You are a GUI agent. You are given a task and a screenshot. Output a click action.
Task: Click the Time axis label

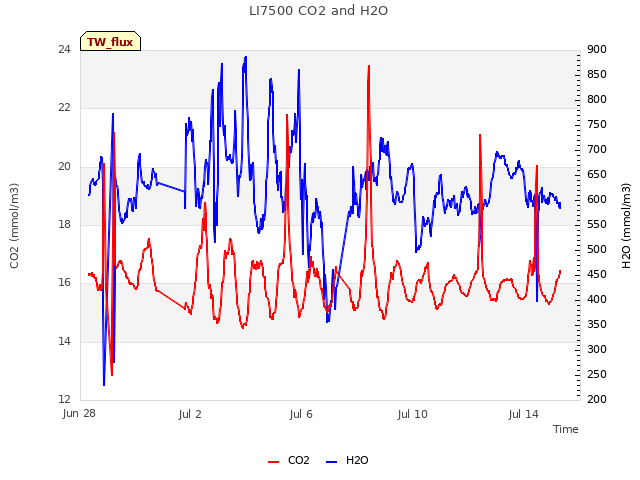565,429
